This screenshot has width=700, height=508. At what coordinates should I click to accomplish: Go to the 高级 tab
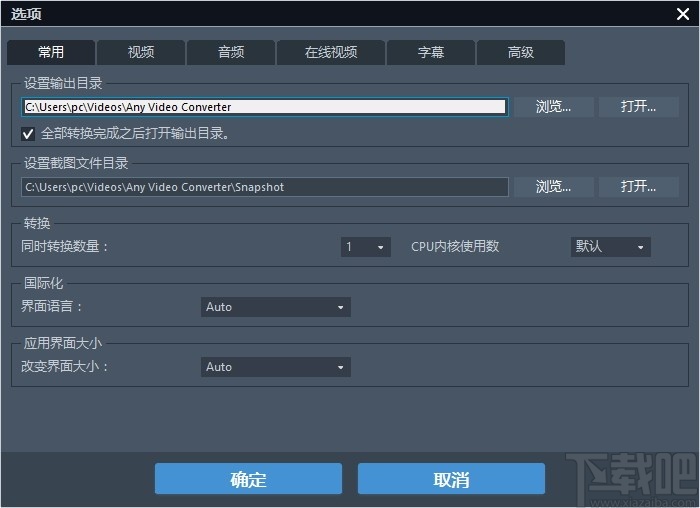coord(521,52)
